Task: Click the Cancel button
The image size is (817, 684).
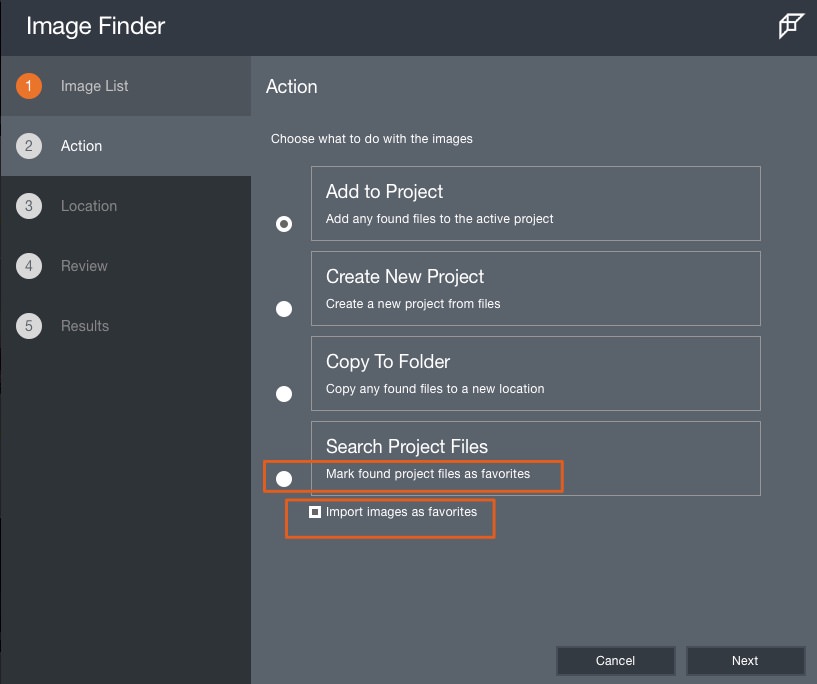Action: [615, 661]
